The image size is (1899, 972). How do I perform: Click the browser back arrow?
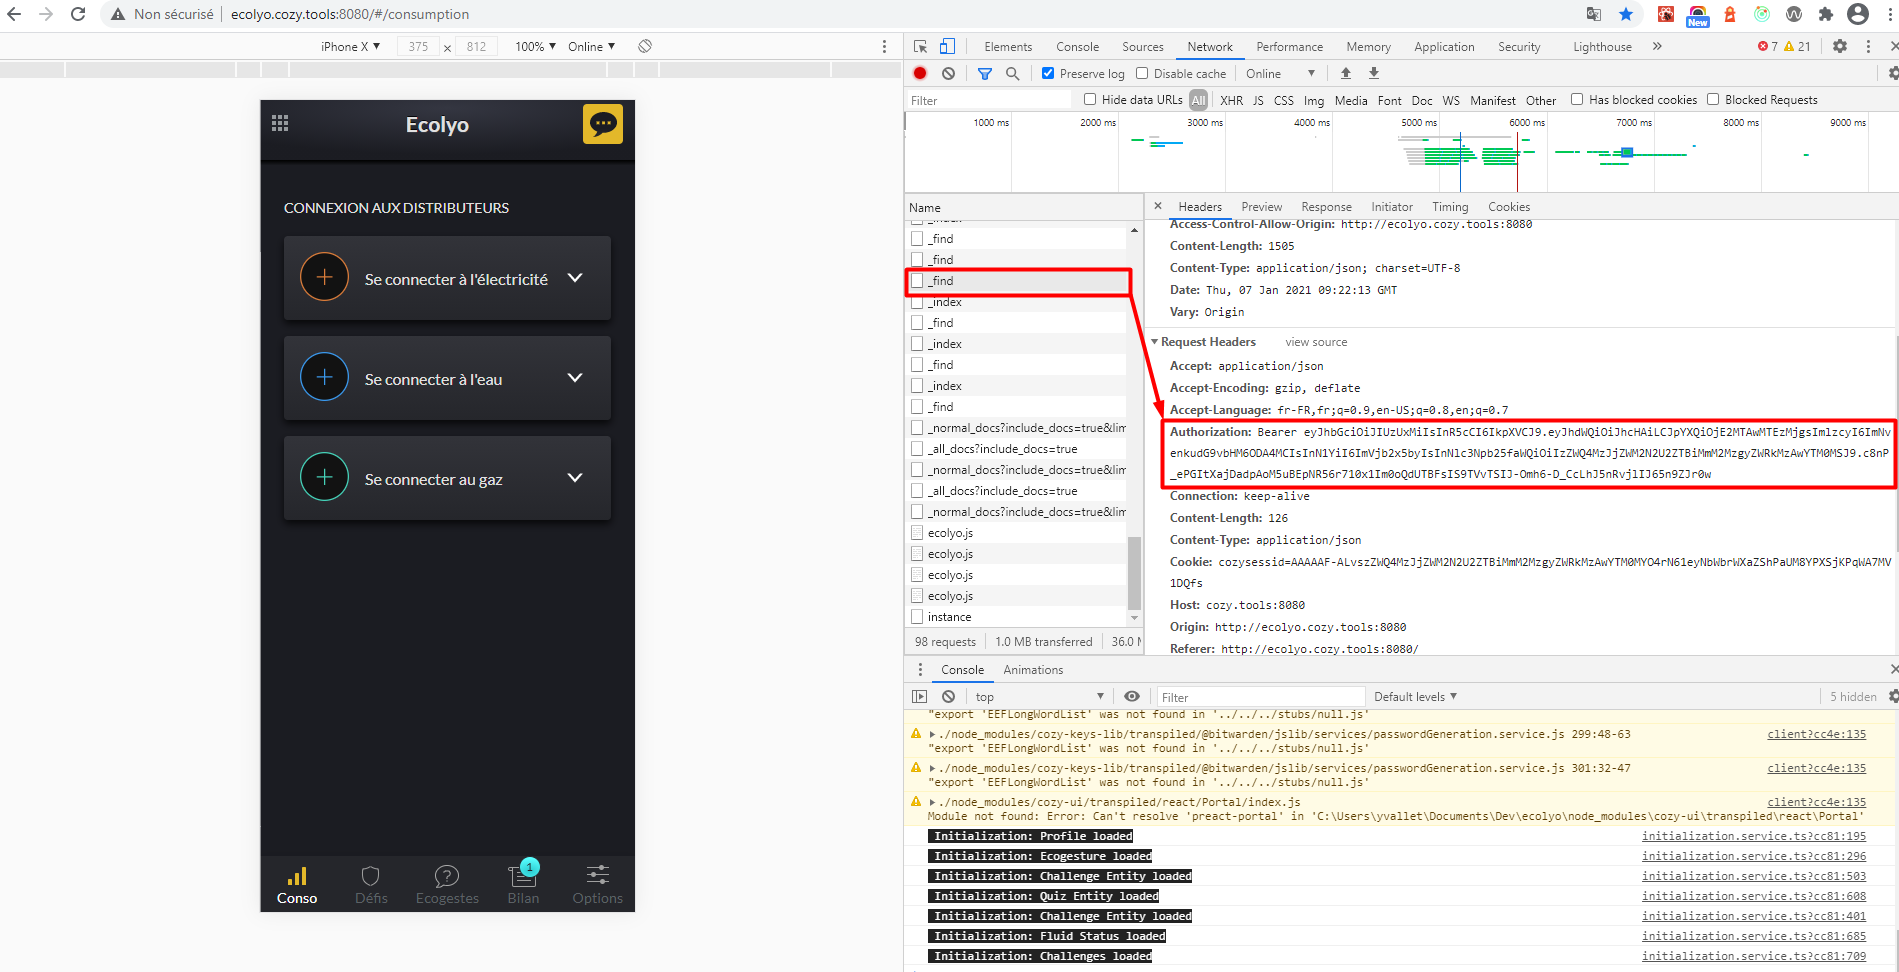(14, 14)
